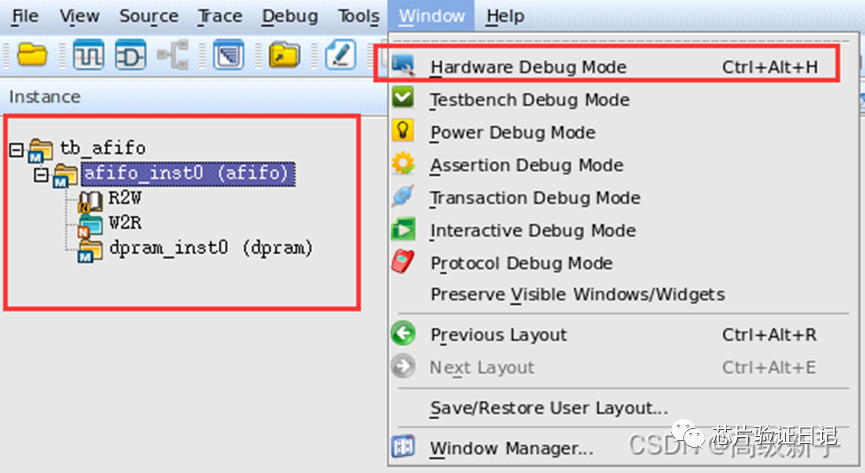Choose Protocol Debug Mode
The image size is (865, 473).
click(x=623, y=263)
